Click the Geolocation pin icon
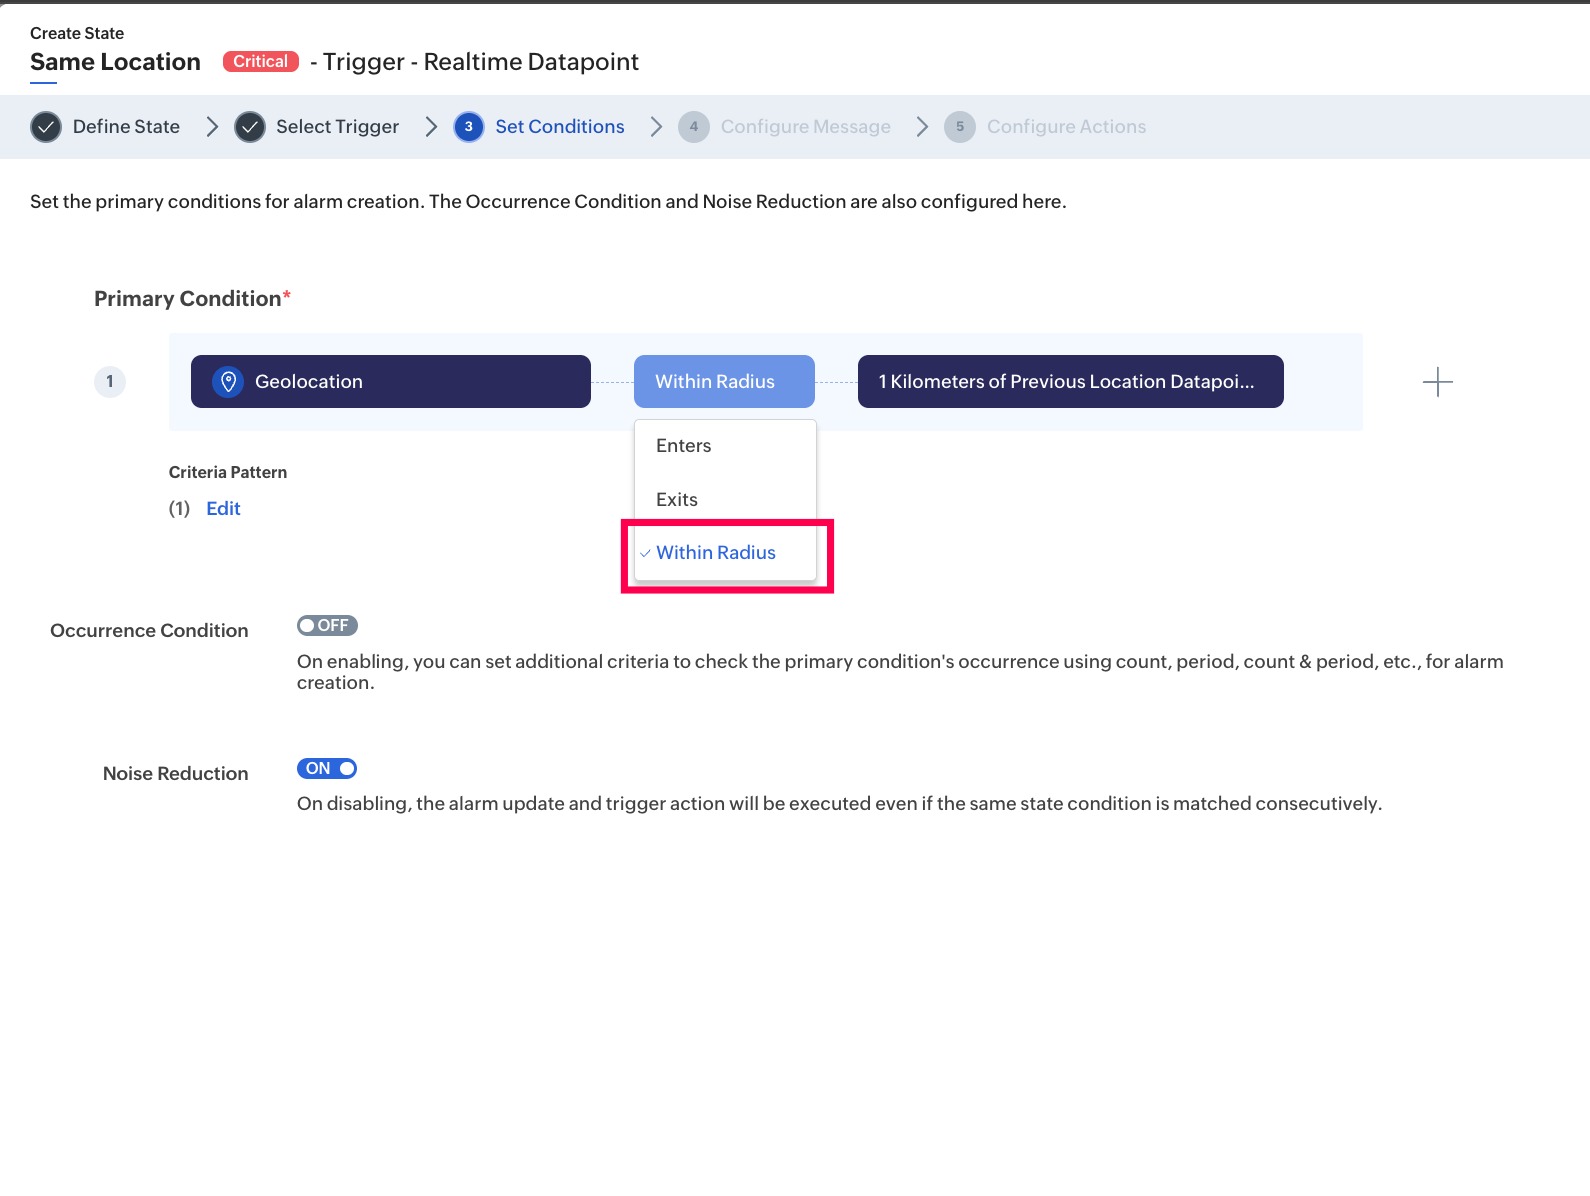Screen dimensions: 1590x1196 (x=228, y=382)
